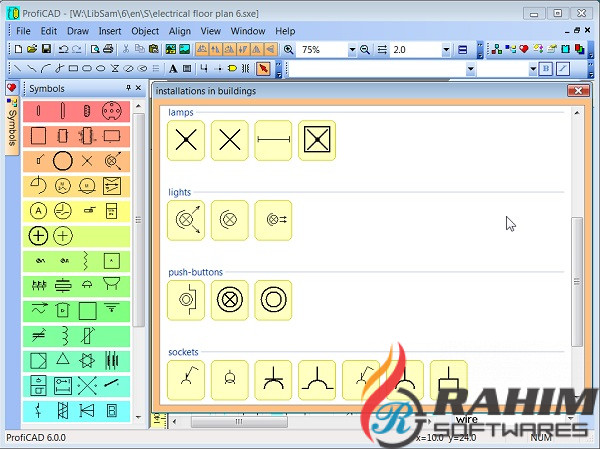The width and height of the screenshot is (600, 449).
Task: Activate the red selection arrow tool
Action: pos(263,69)
